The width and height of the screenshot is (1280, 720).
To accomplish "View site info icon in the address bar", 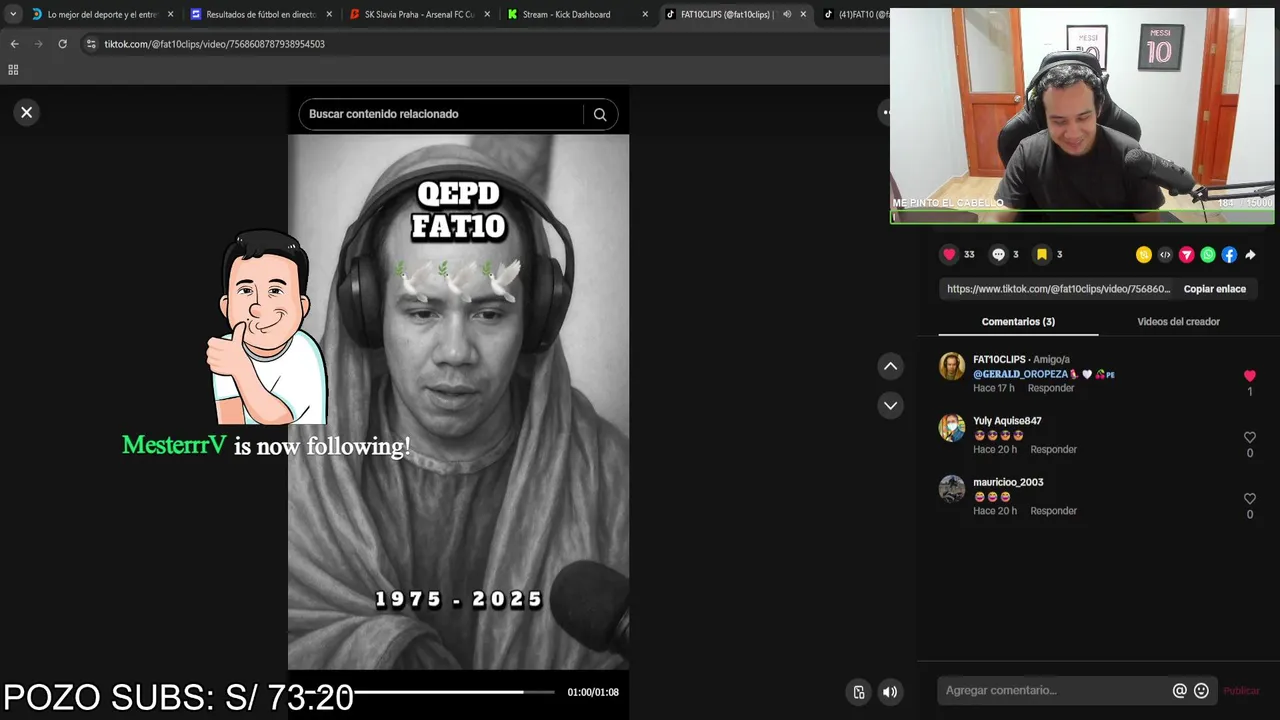I will click(91, 44).
